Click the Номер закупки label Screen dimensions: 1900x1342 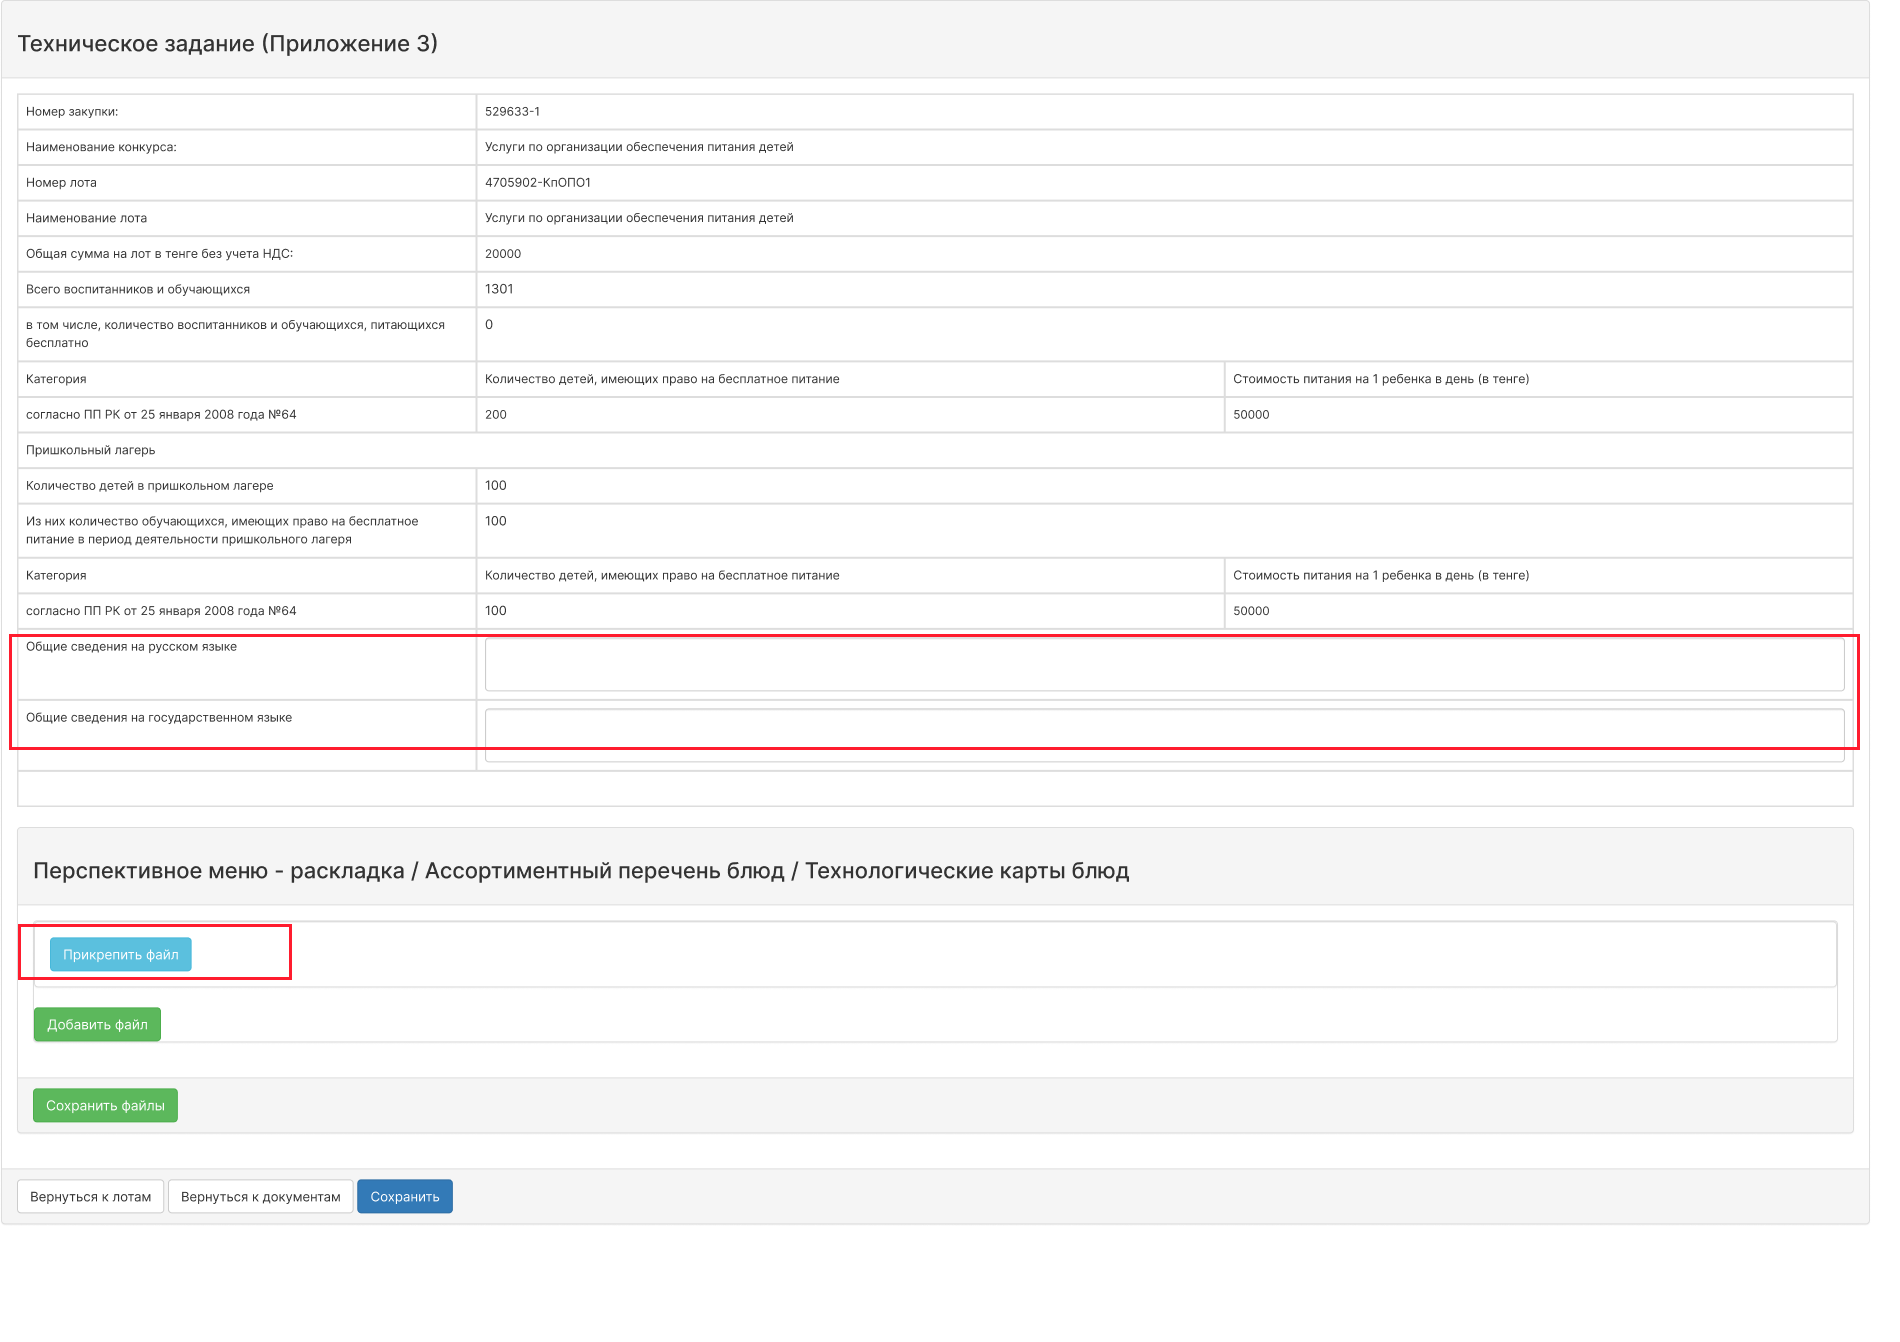[x=72, y=112]
